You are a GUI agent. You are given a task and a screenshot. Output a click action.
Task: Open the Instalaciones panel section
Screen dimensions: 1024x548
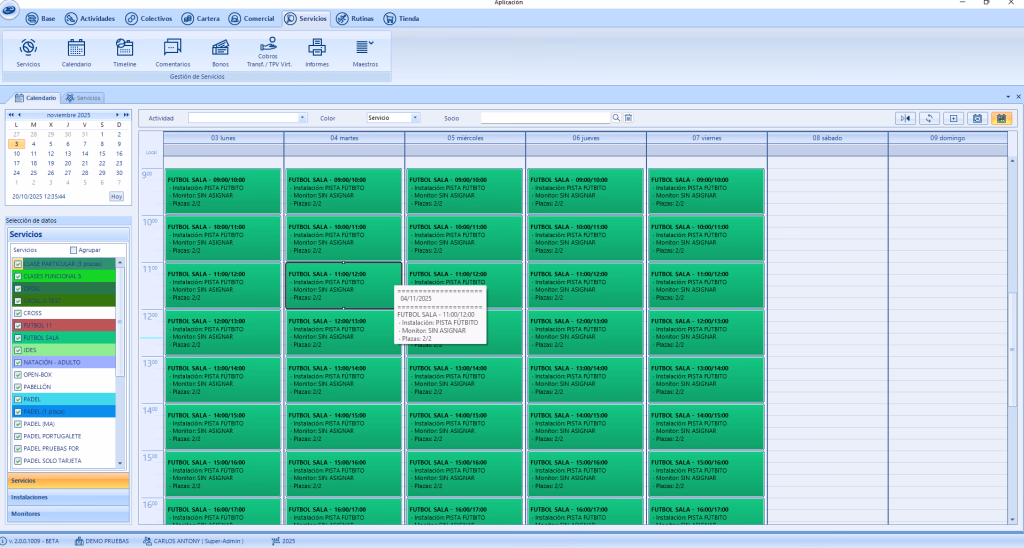pos(66,497)
